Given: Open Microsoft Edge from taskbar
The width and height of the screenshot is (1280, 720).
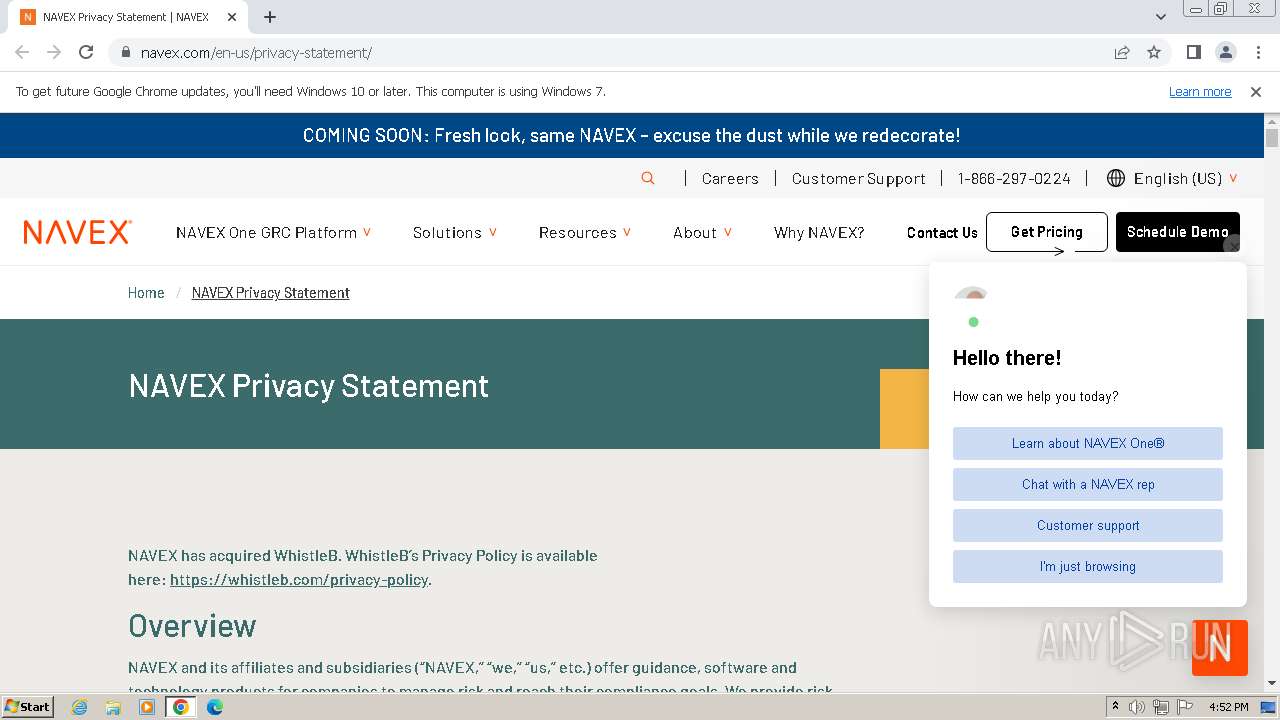Looking at the screenshot, I should [x=215, y=707].
